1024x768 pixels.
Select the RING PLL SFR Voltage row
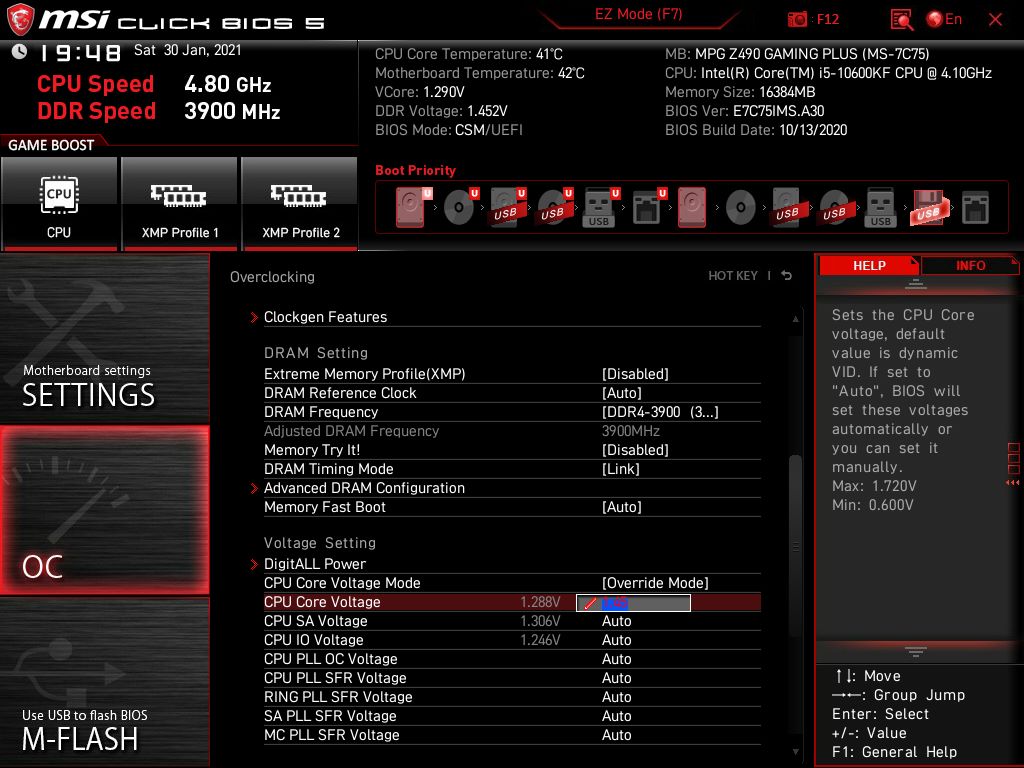click(x=512, y=697)
